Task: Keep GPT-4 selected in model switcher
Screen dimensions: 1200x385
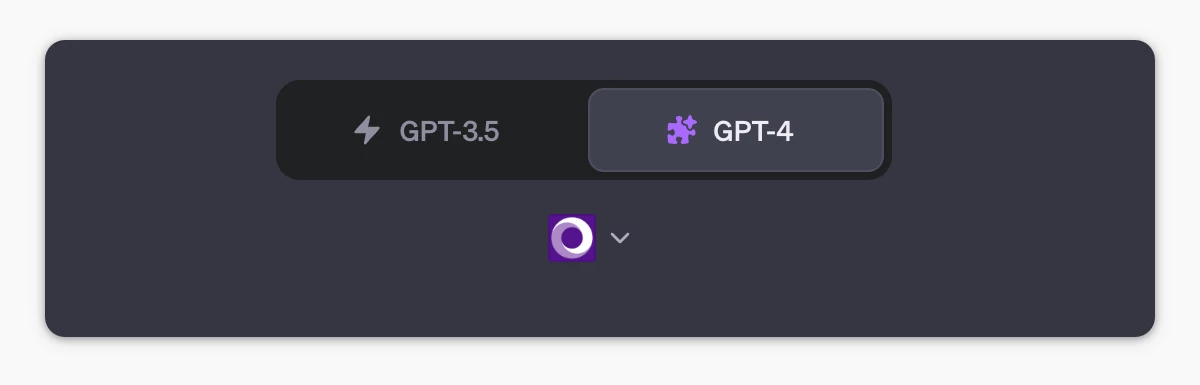Action: click(736, 130)
